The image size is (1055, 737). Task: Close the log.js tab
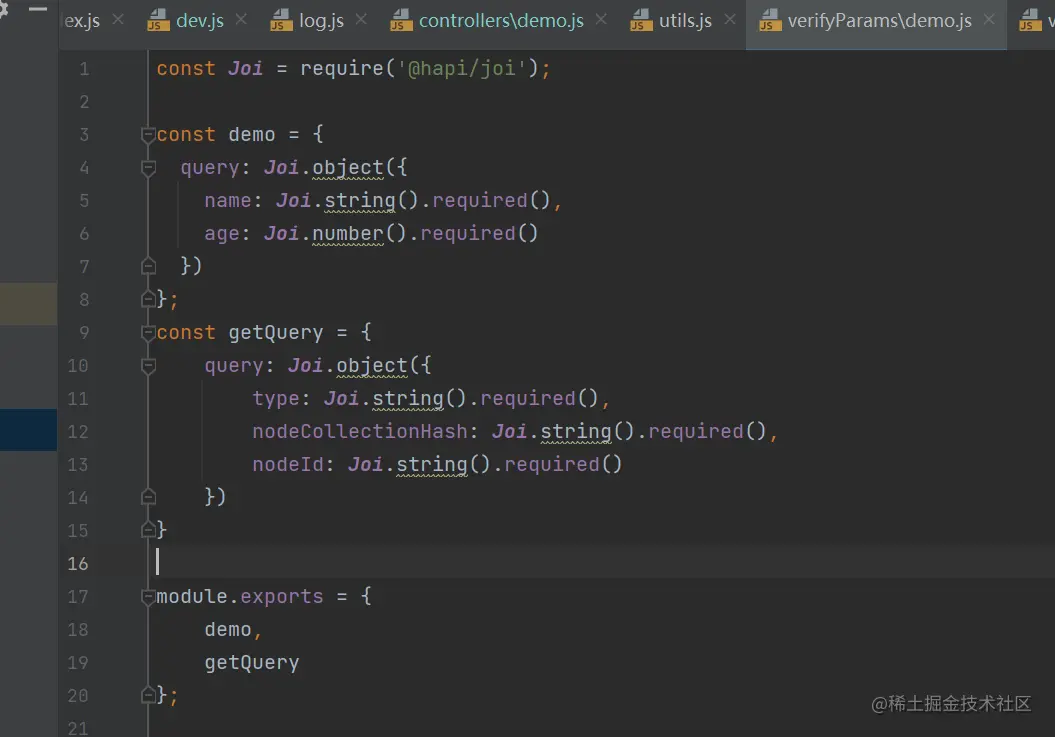[x=361, y=20]
